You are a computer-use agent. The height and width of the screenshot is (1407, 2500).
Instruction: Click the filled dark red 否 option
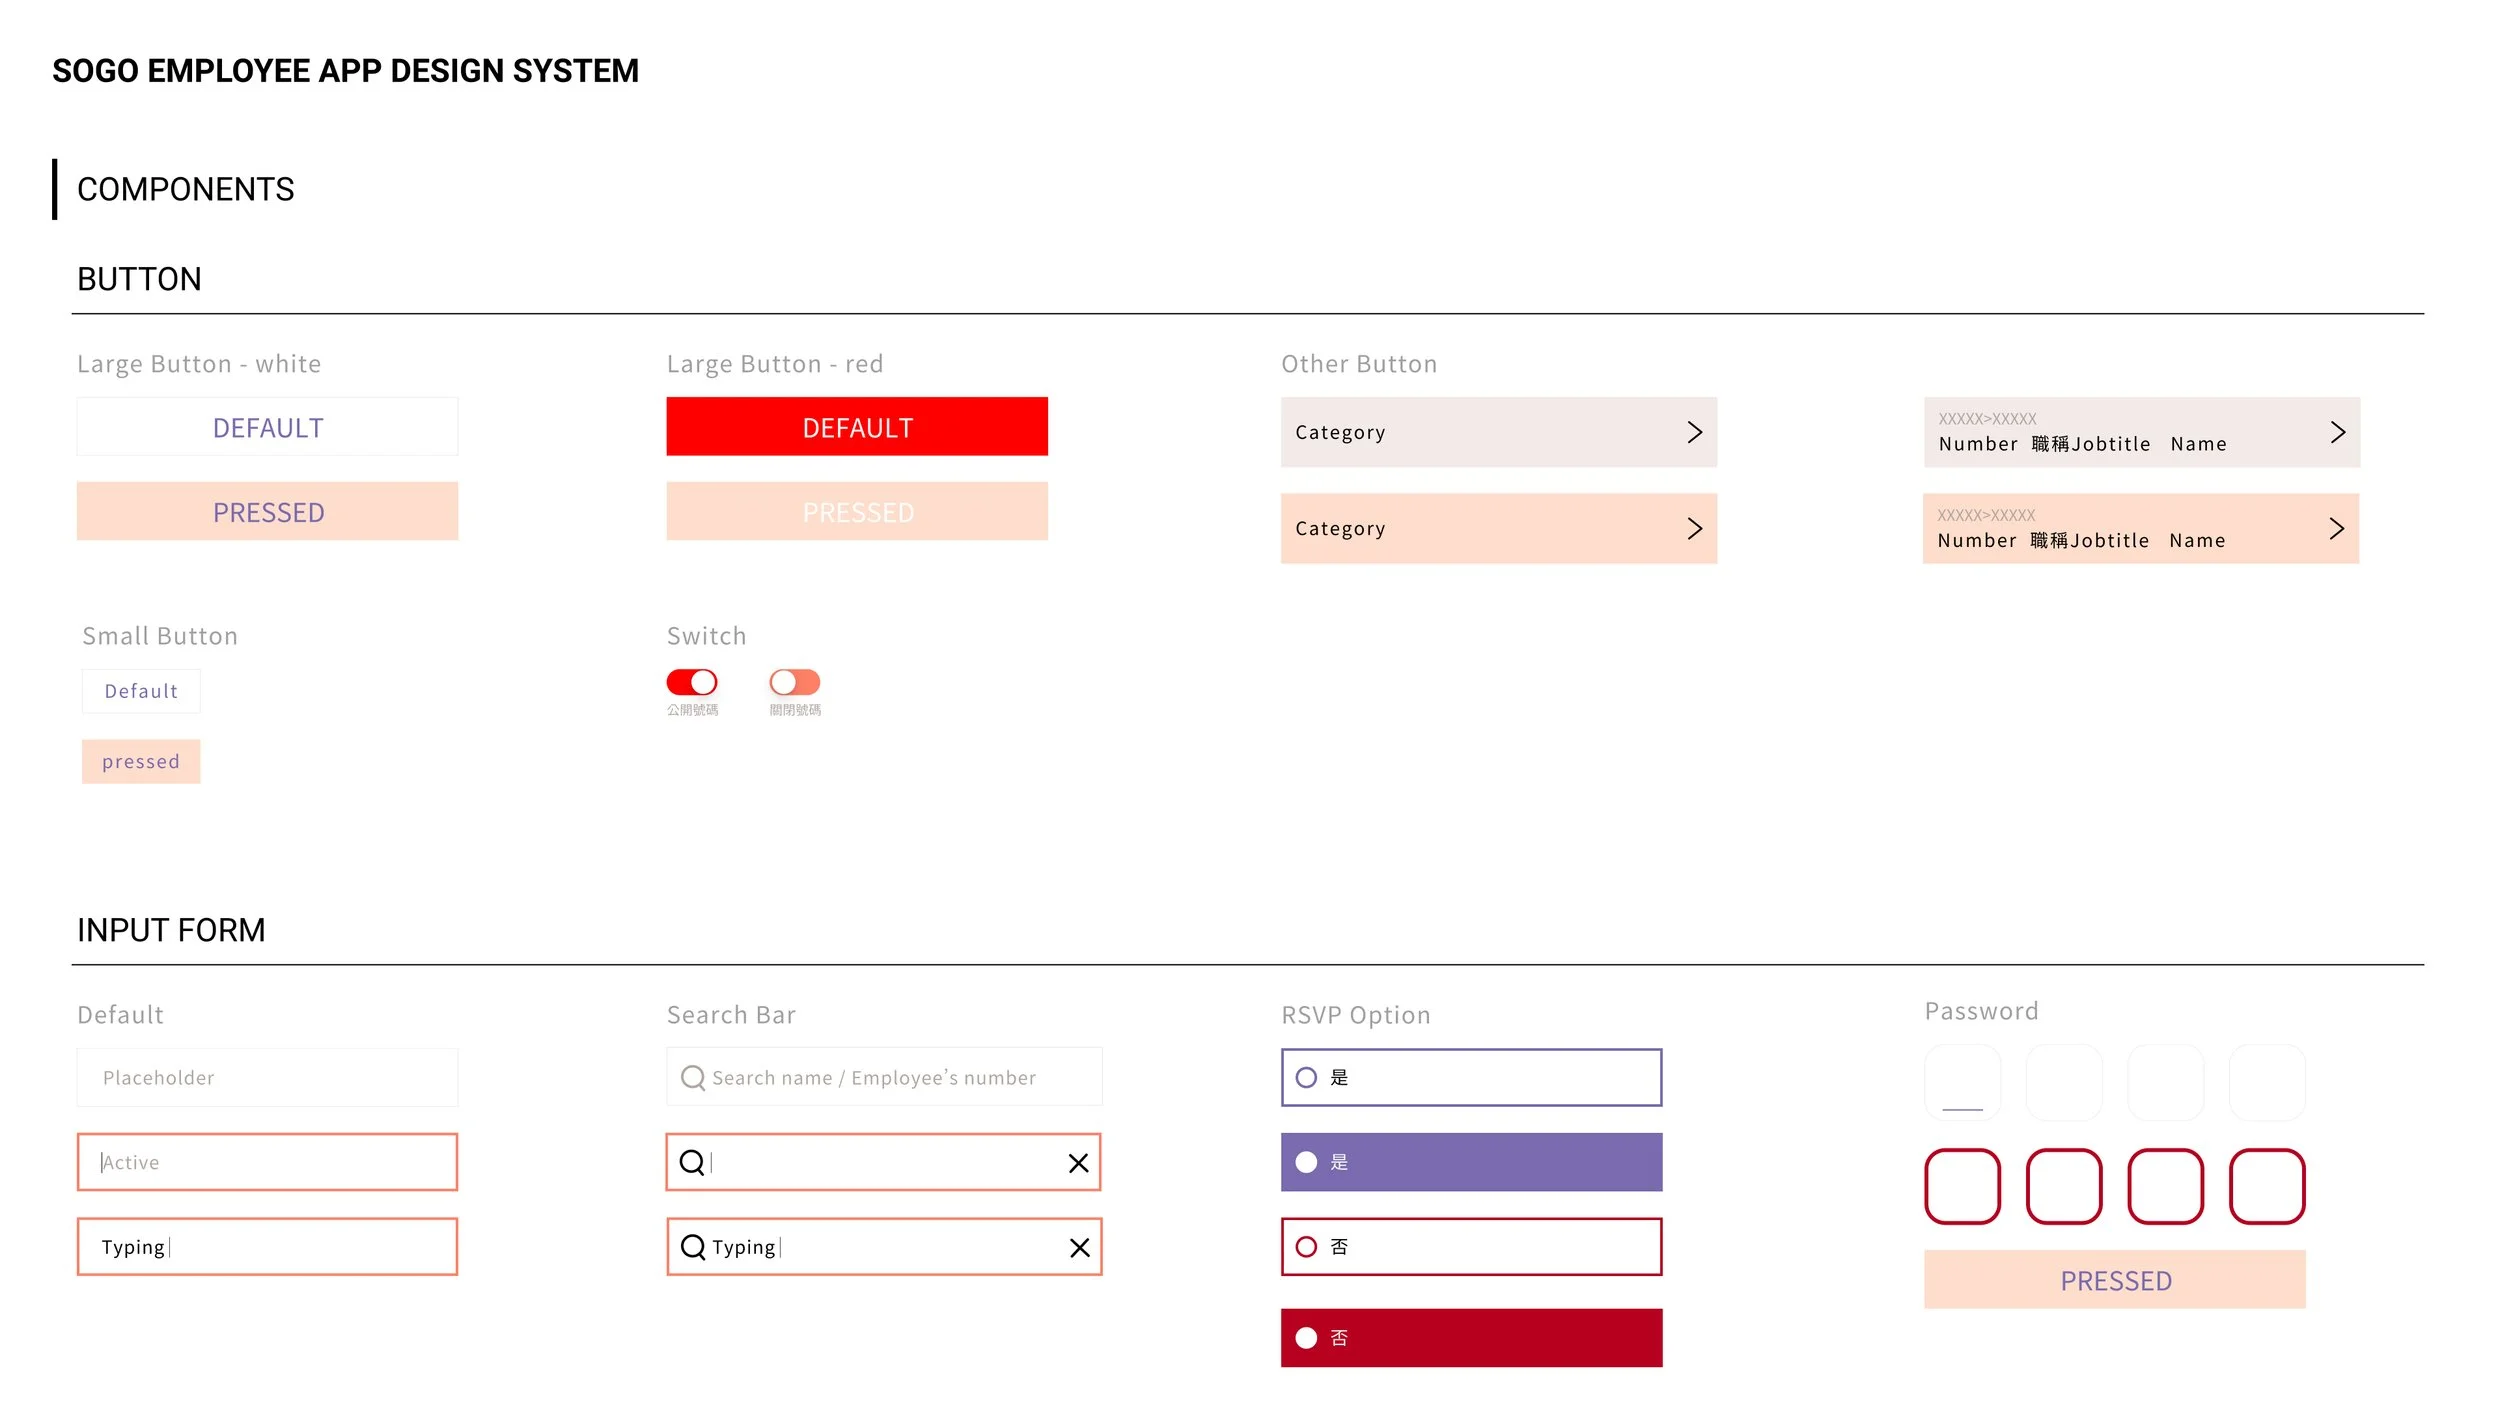point(1470,1337)
